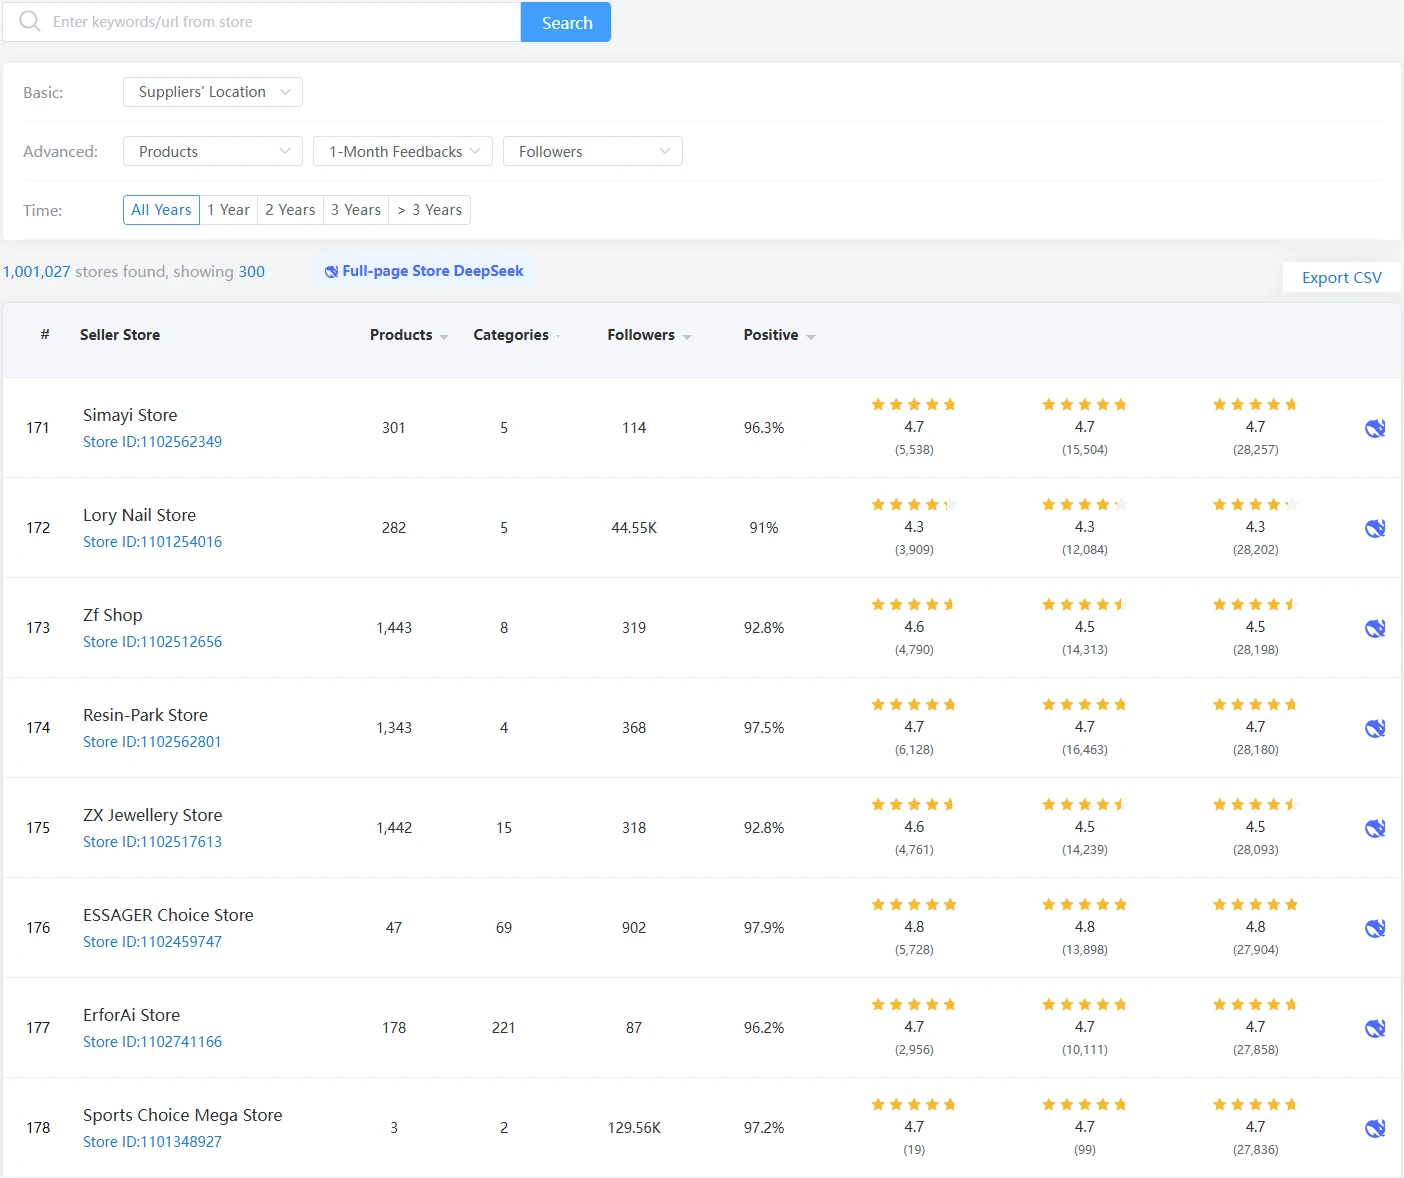Click Lory Nail Store name
This screenshot has width=1404, height=1178.
pos(139,515)
